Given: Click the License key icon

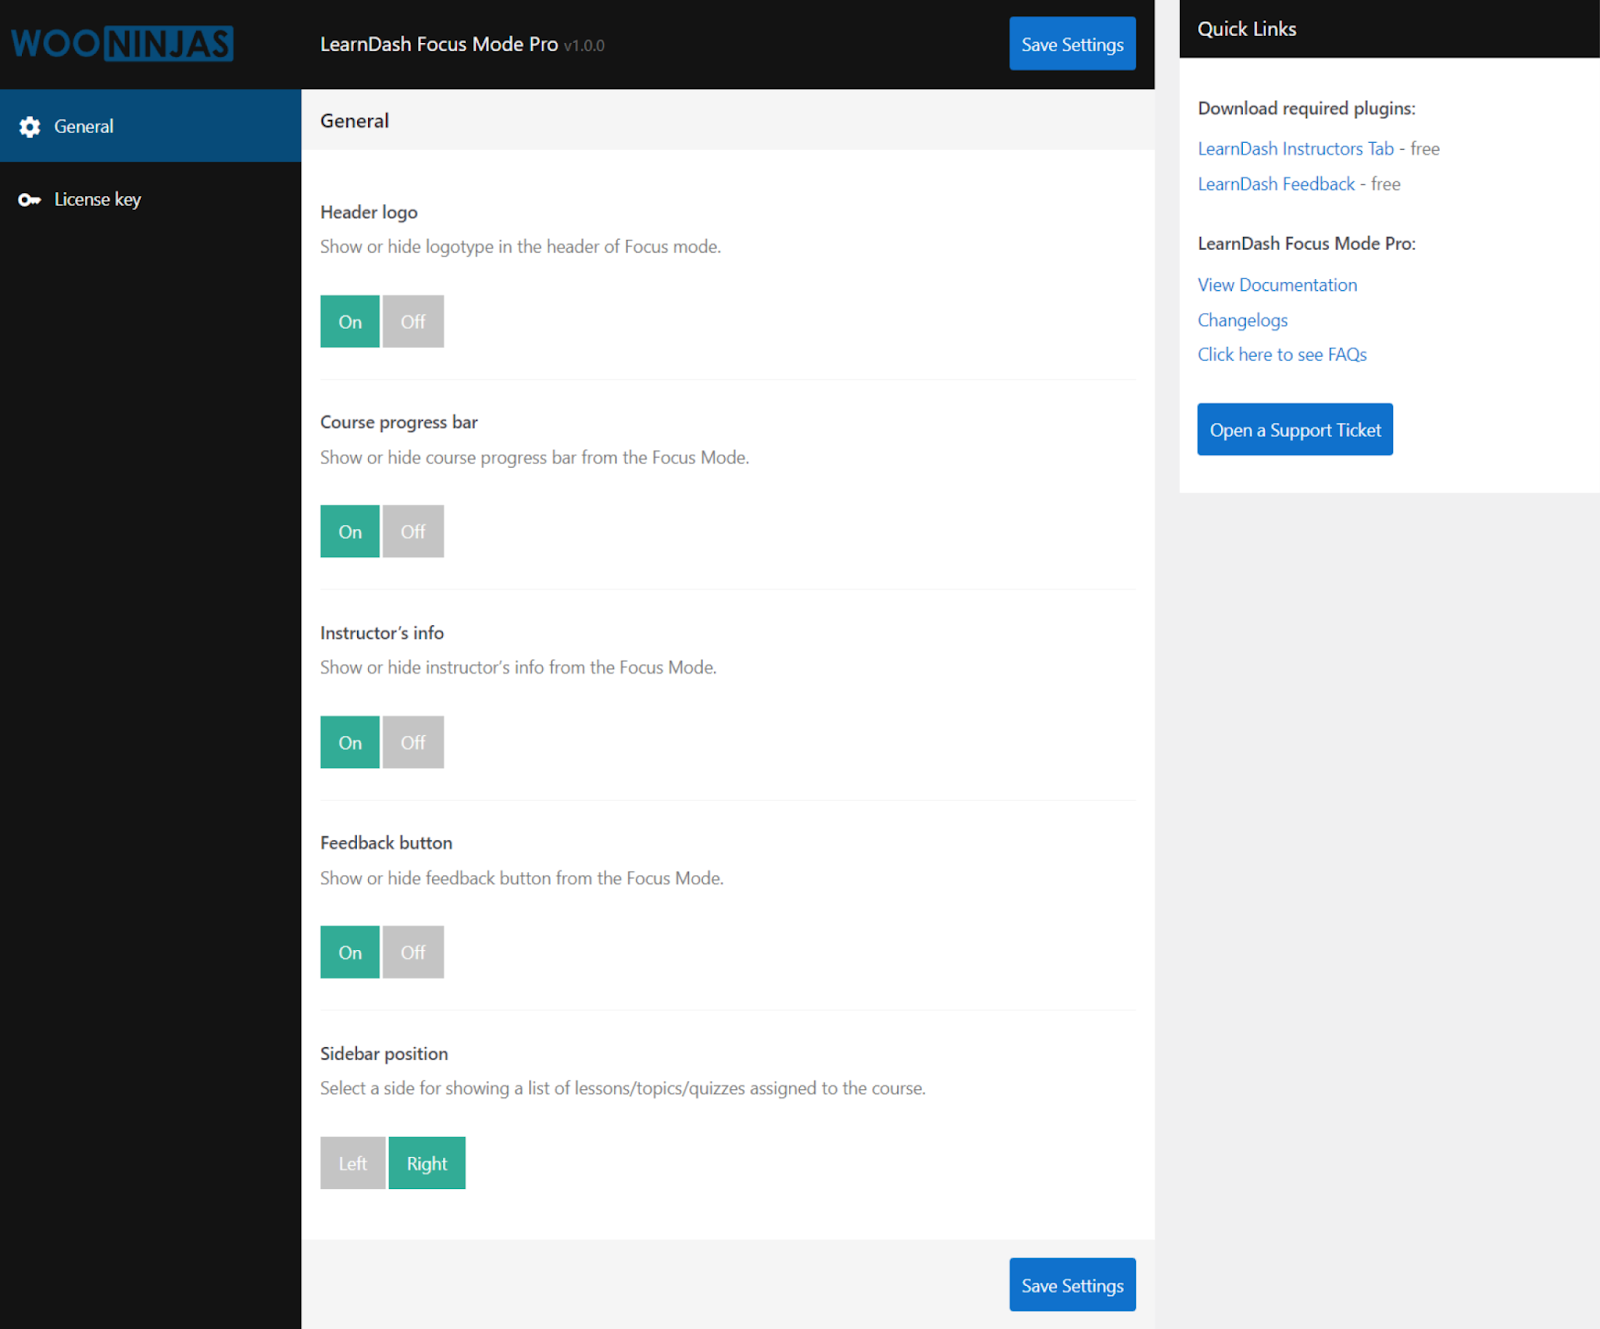Looking at the screenshot, I should point(30,200).
